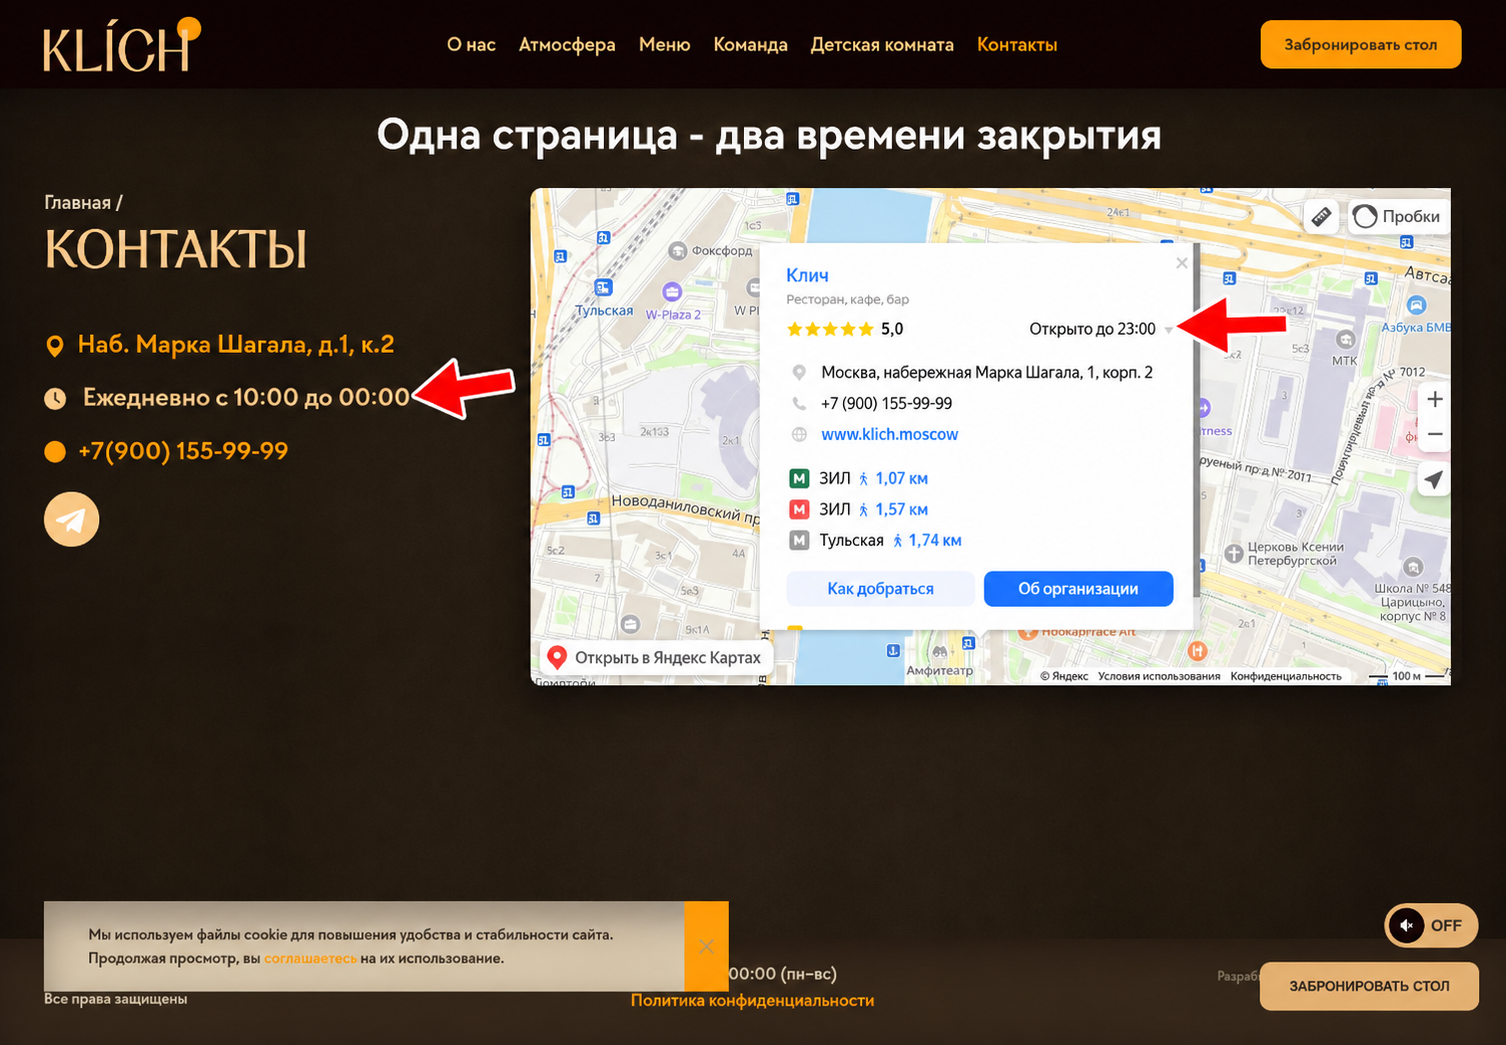
Task: Click the globe icon near www.klich.moscow
Action: click(x=799, y=435)
